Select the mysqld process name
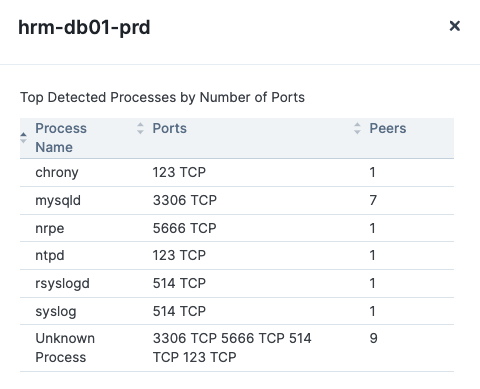480x389 pixels. [58, 201]
